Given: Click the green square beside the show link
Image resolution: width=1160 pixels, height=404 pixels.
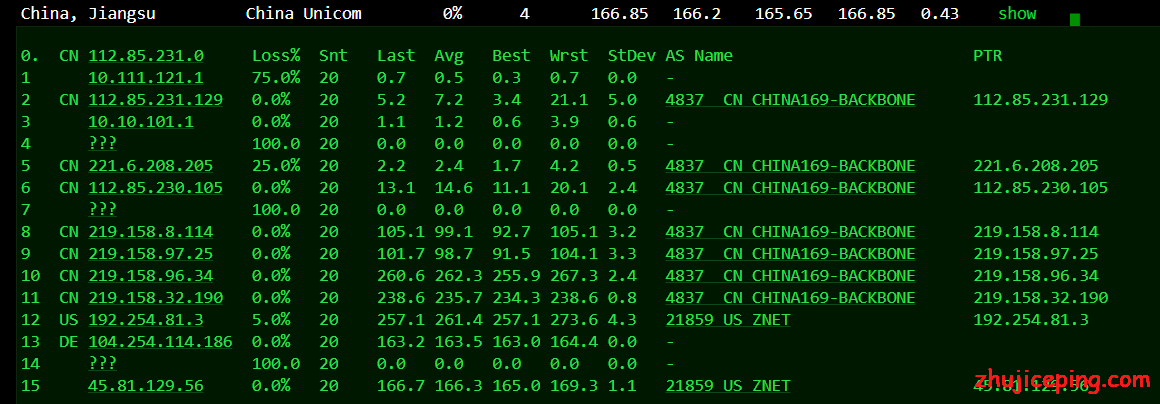Looking at the screenshot, I should tap(1075, 19).
